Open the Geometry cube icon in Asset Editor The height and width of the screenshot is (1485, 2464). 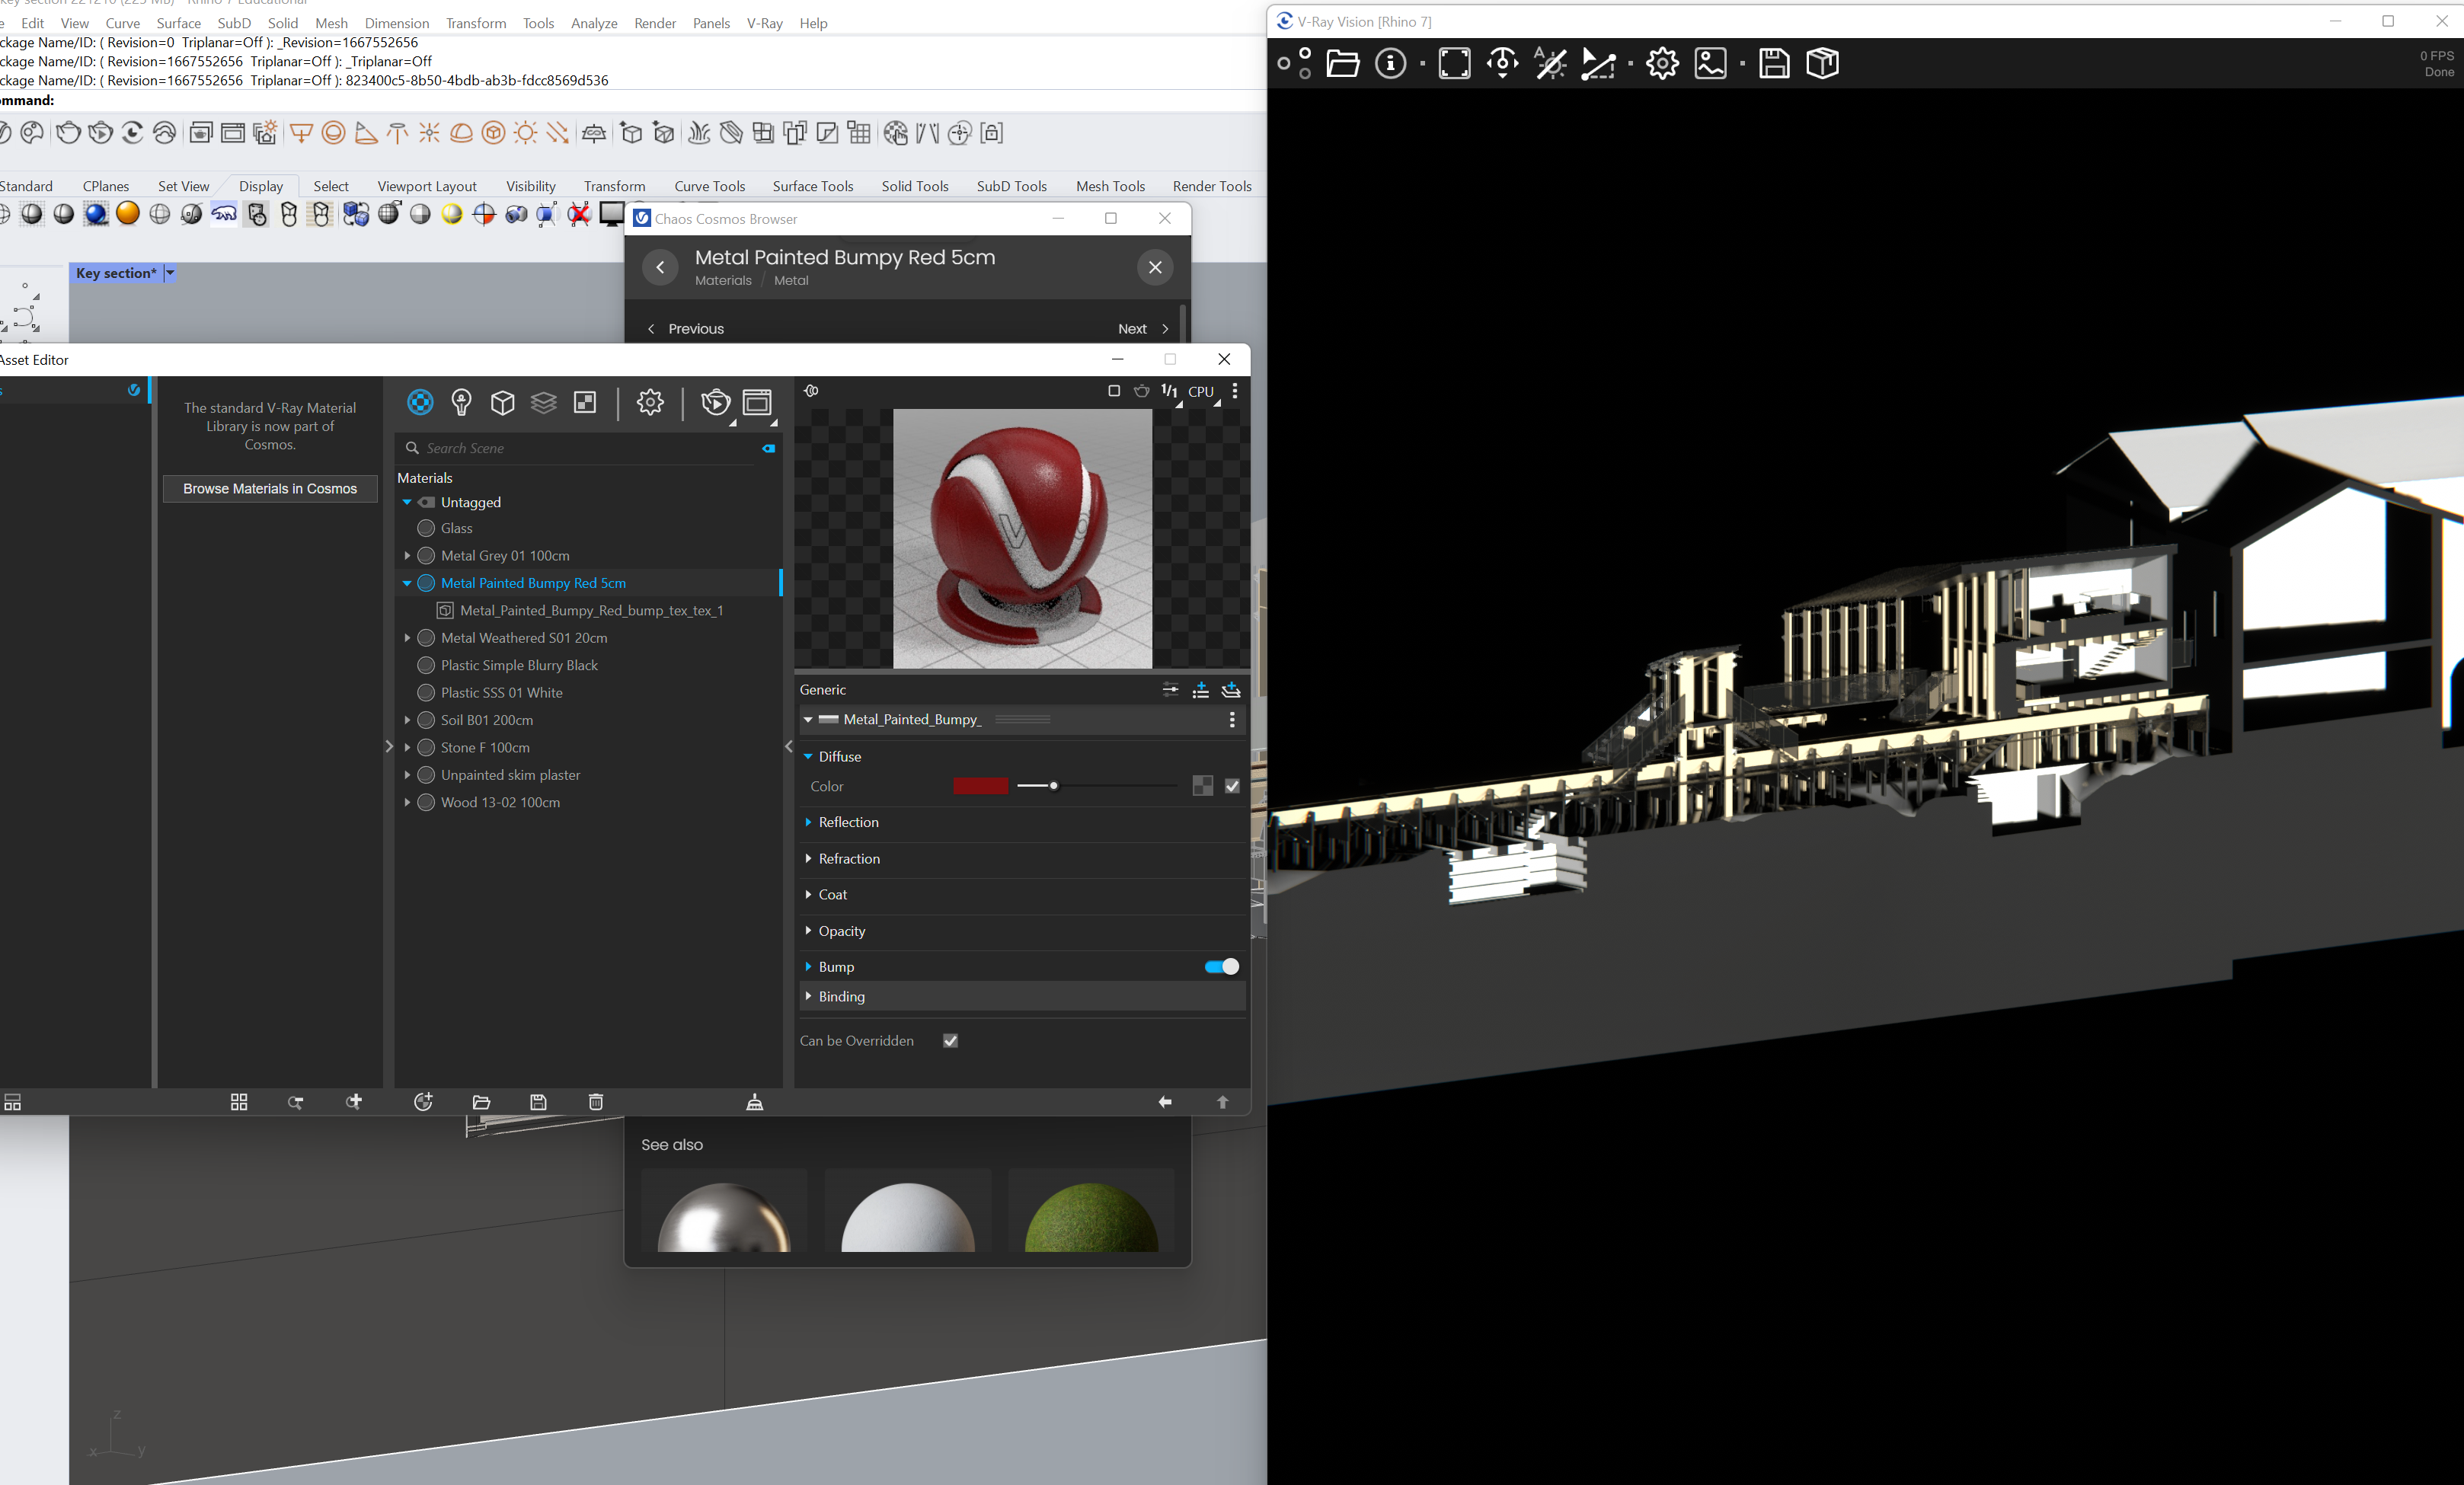503,402
